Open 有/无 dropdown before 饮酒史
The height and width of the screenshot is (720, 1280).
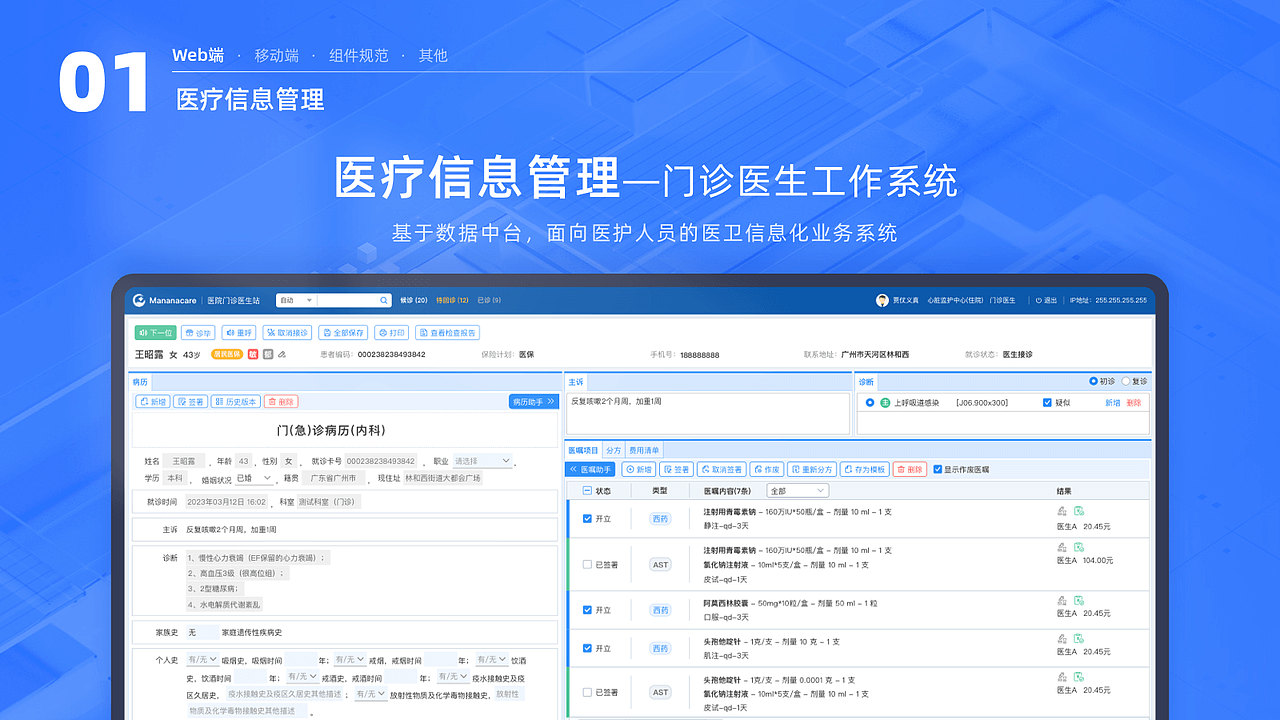490,660
